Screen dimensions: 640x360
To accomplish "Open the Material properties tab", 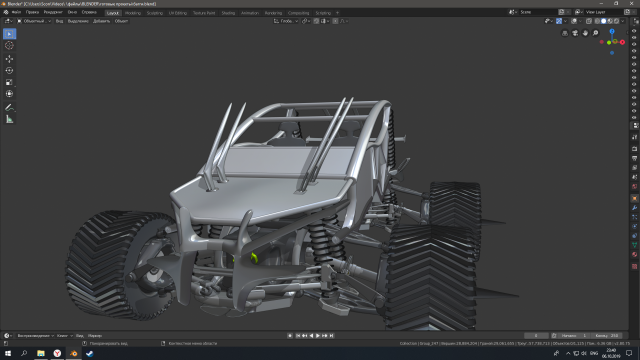I will coord(635,255).
